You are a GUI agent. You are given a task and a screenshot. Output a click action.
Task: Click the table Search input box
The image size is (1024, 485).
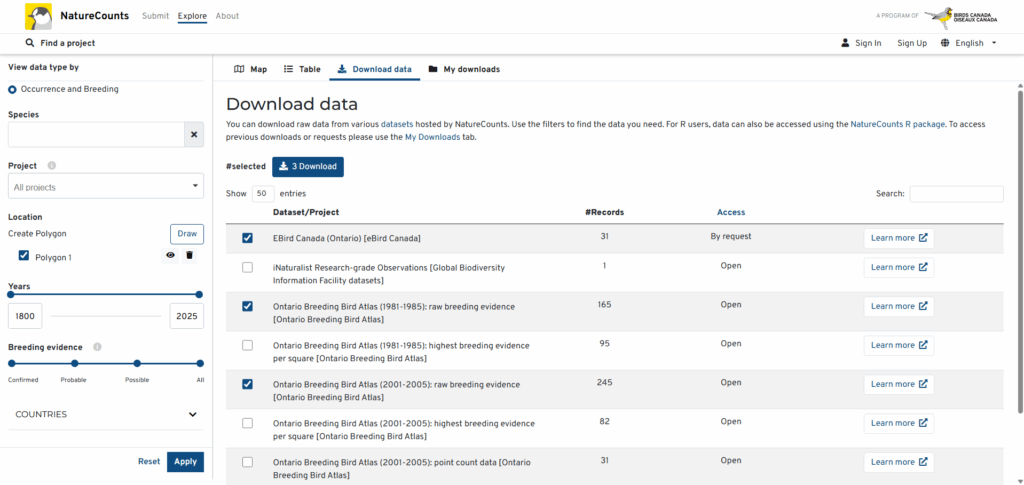(956, 194)
